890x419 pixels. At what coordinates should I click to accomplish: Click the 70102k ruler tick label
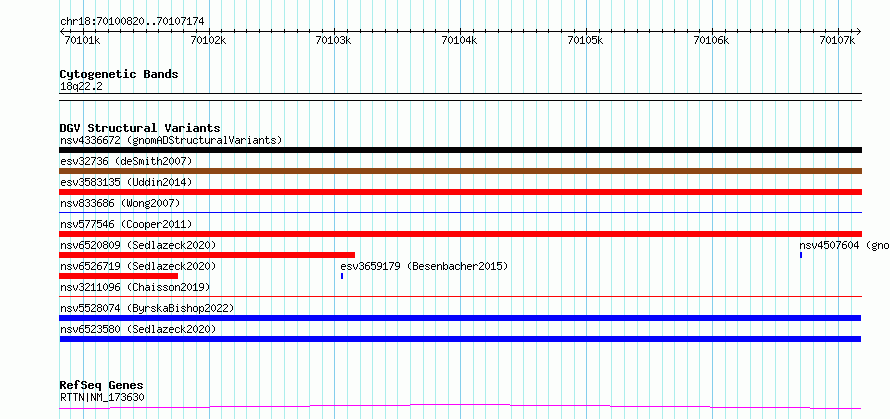click(209, 40)
